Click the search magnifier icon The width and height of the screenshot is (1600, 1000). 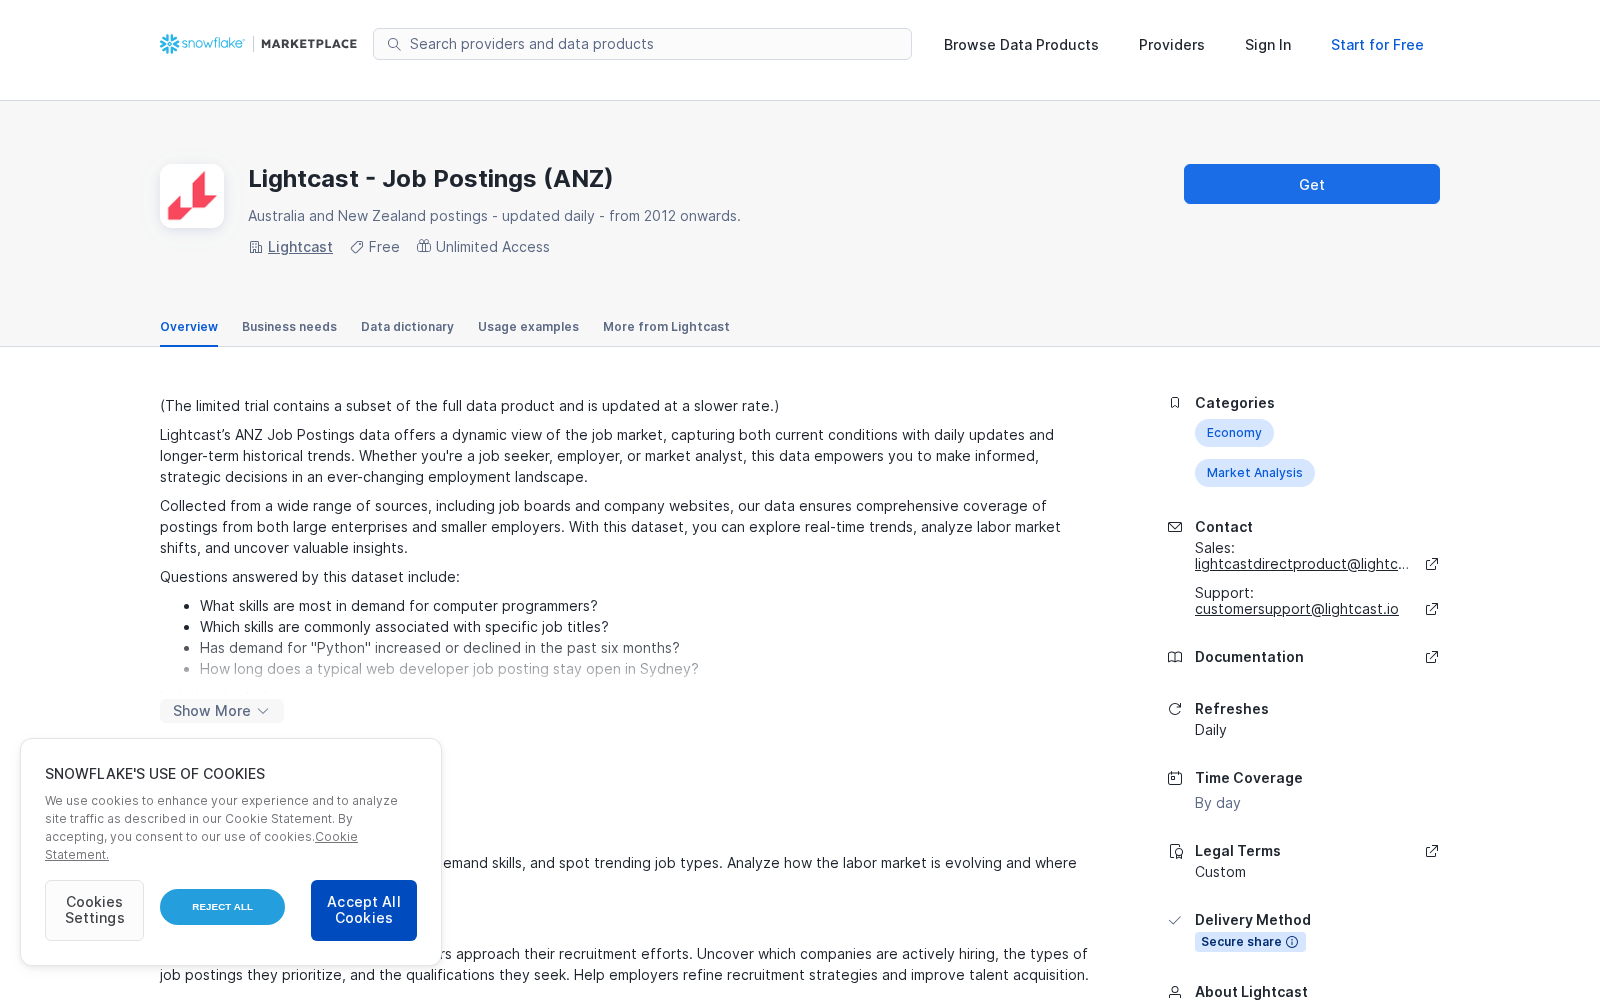click(x=394, y=44)
